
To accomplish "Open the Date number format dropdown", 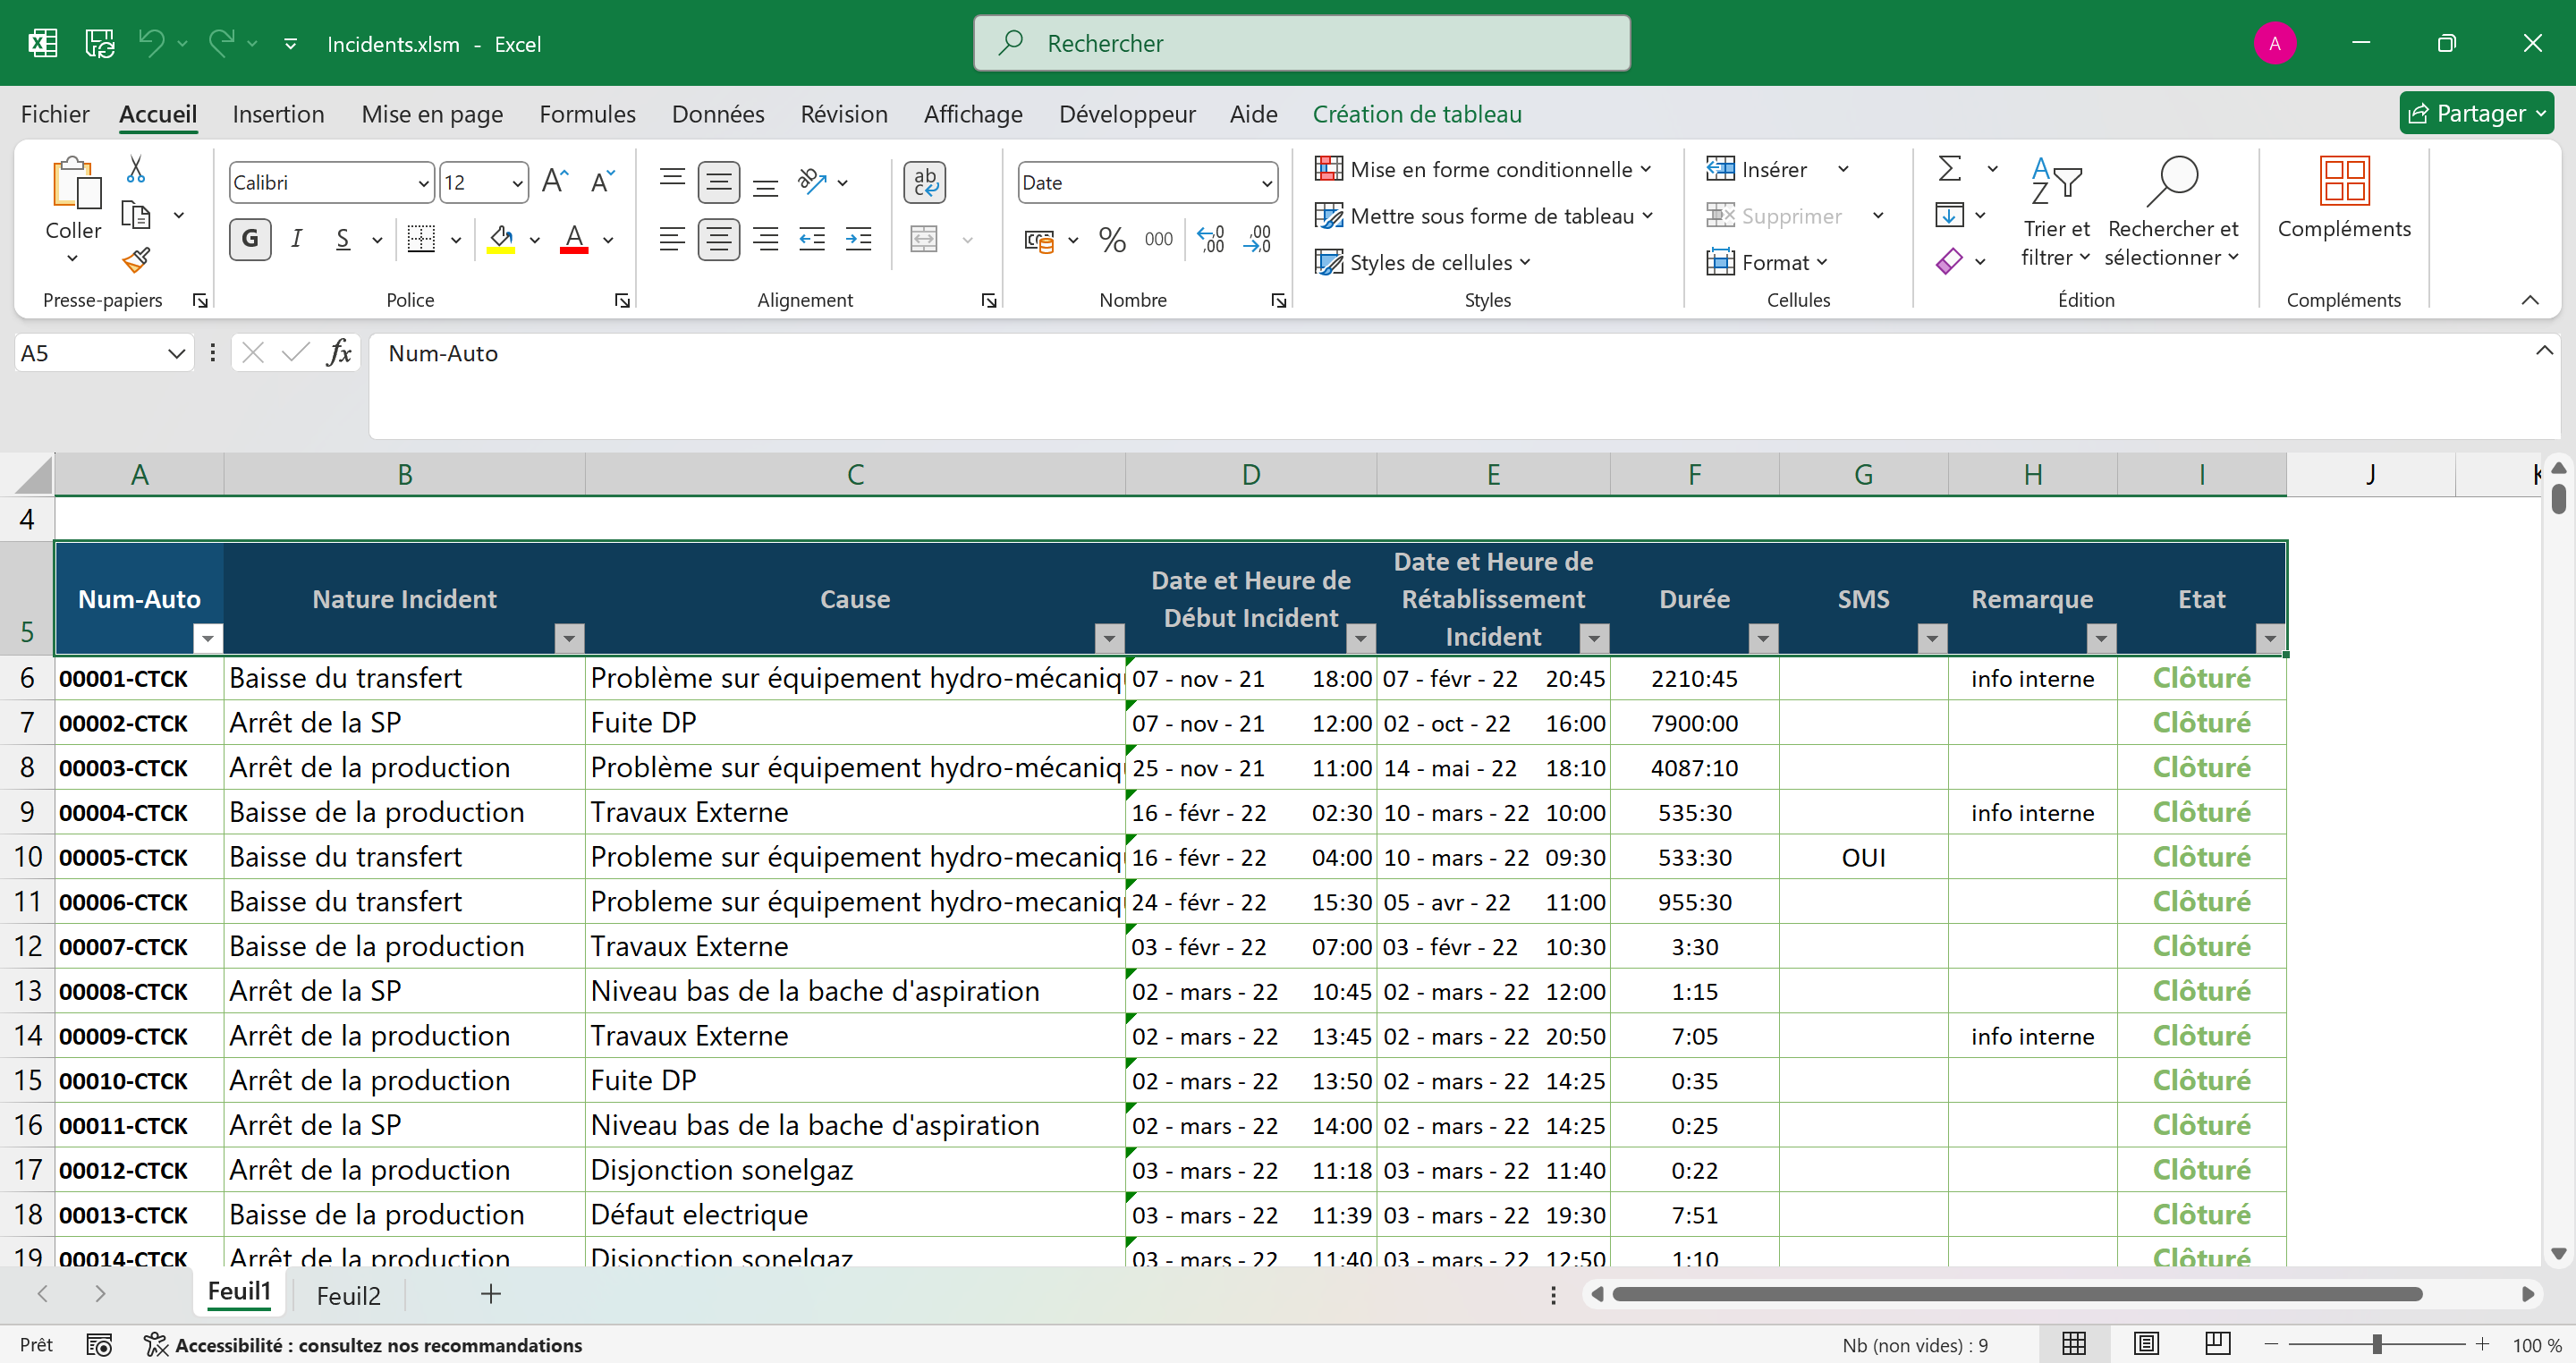I will (x=1266, y=183).
